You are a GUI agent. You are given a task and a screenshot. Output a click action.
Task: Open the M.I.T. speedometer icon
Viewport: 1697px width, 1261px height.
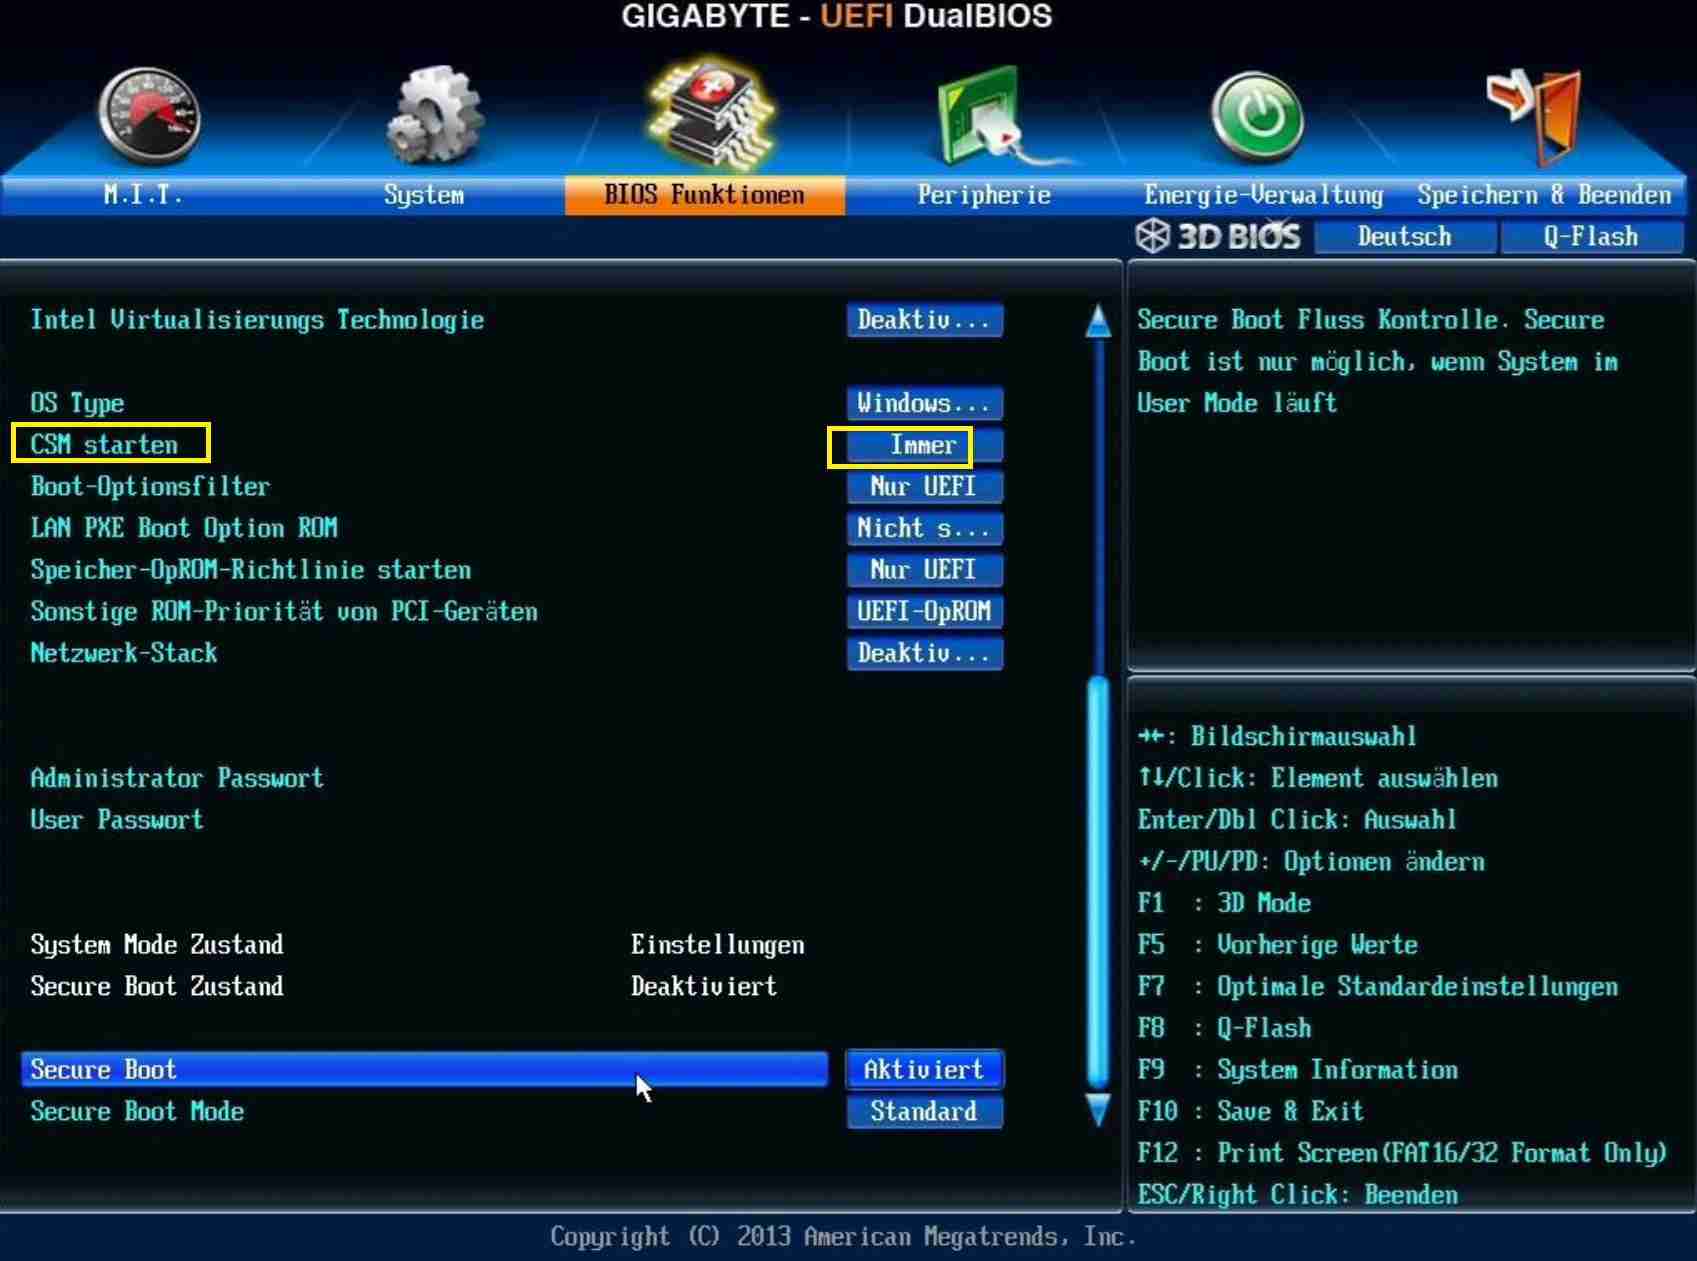tap(149, 116)
